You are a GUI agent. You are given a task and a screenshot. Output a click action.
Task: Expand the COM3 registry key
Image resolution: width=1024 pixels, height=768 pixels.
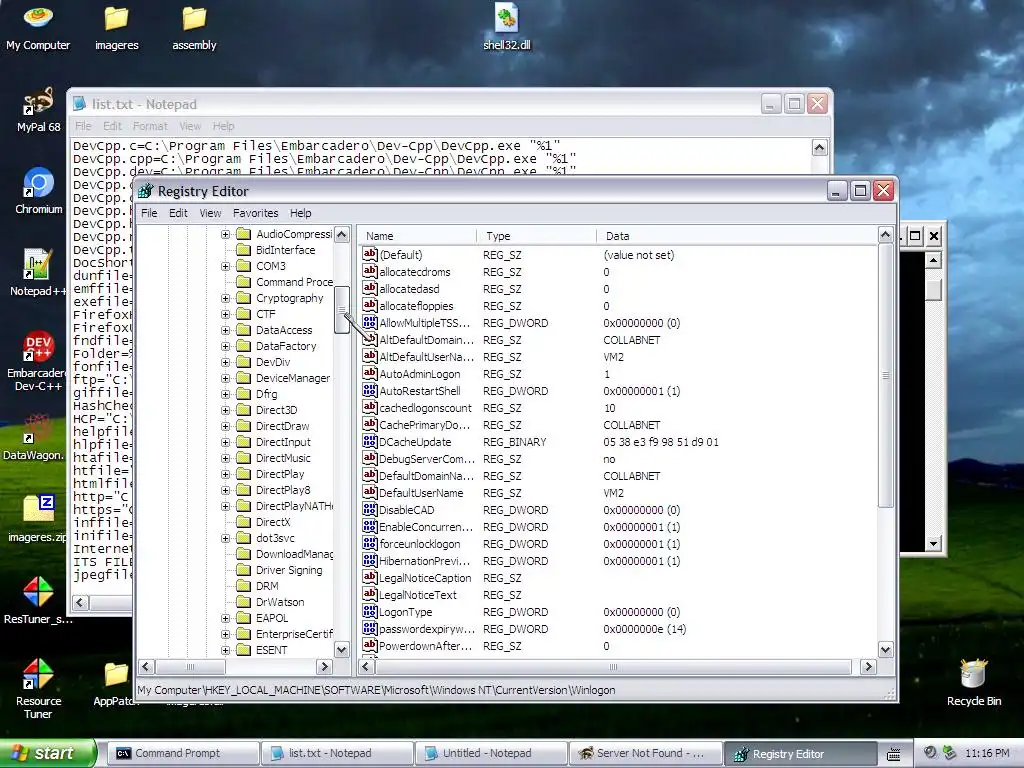click(225, 266)
